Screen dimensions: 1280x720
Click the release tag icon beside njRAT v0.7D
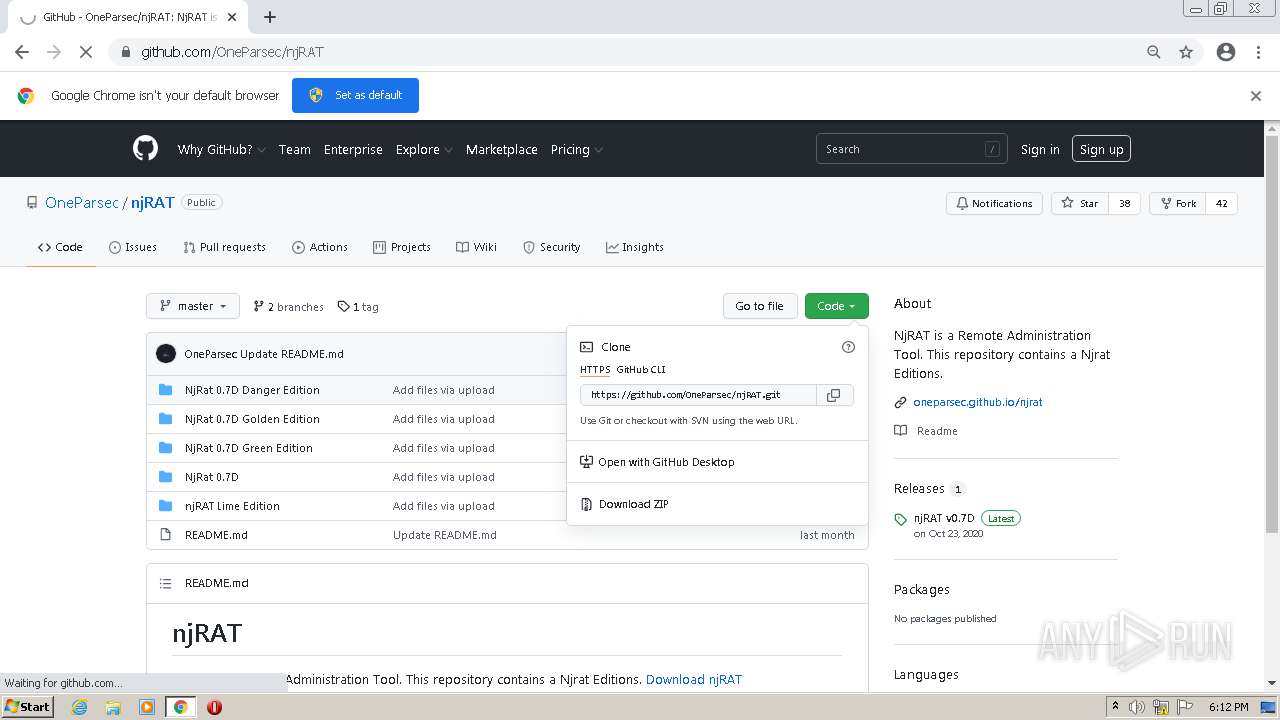pyautogui.click(x=902, y=520)
